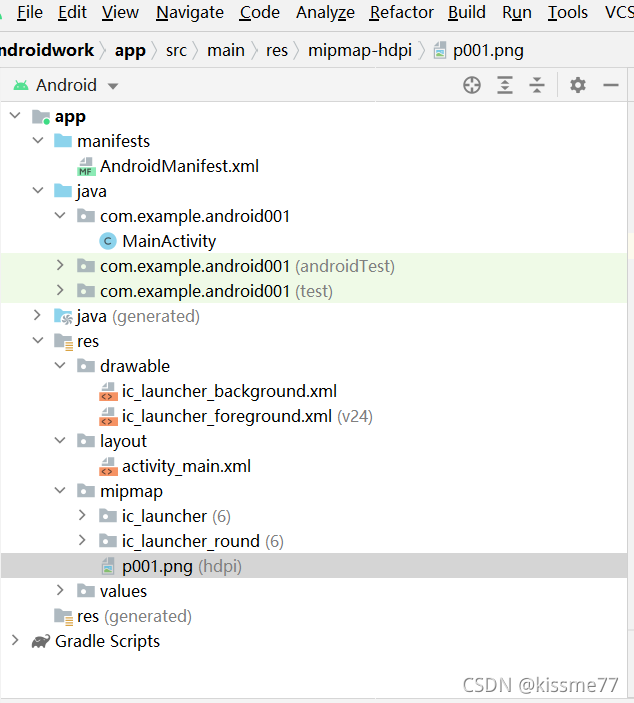634x703 pixels.
Task: Expand the androidTest package
Action: coord(60,265)
